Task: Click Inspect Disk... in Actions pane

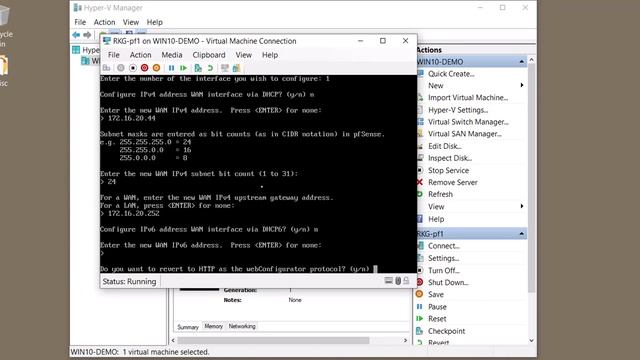Action: pos(450,158)
